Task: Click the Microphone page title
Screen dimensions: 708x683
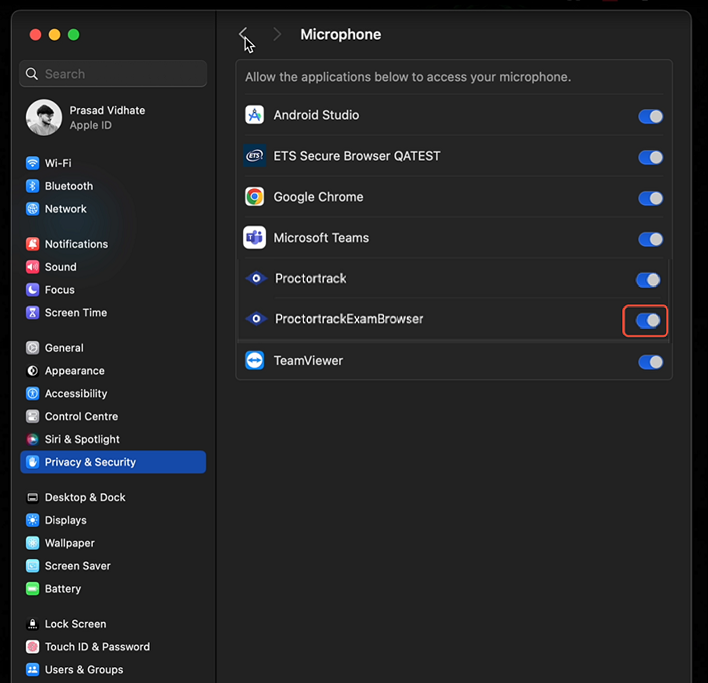Action: [340, 34]
